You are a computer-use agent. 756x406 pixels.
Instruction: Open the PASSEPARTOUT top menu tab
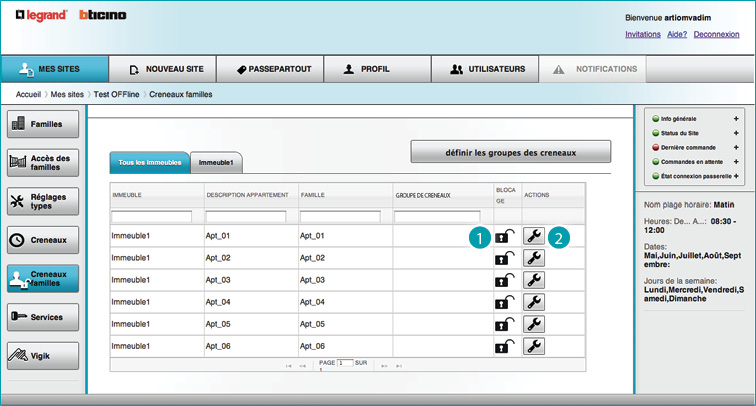click(x=274, y=69)
